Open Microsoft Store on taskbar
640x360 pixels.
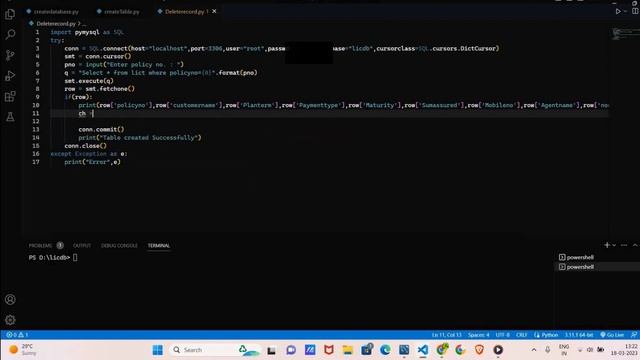[367, 350]
